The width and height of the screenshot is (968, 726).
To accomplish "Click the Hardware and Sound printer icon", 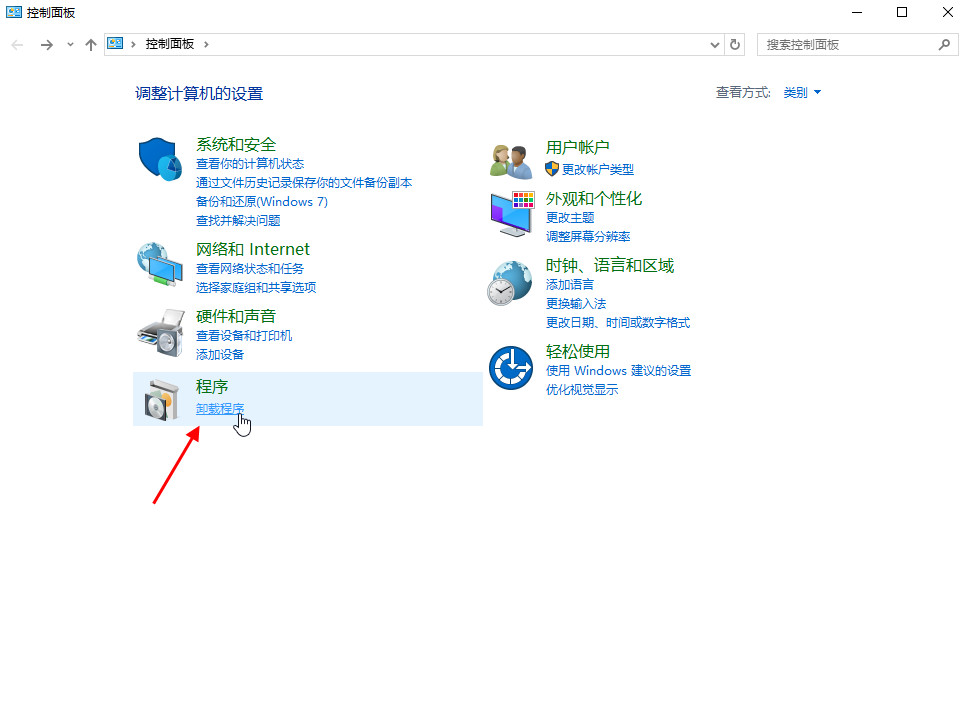I will [160, 332].
